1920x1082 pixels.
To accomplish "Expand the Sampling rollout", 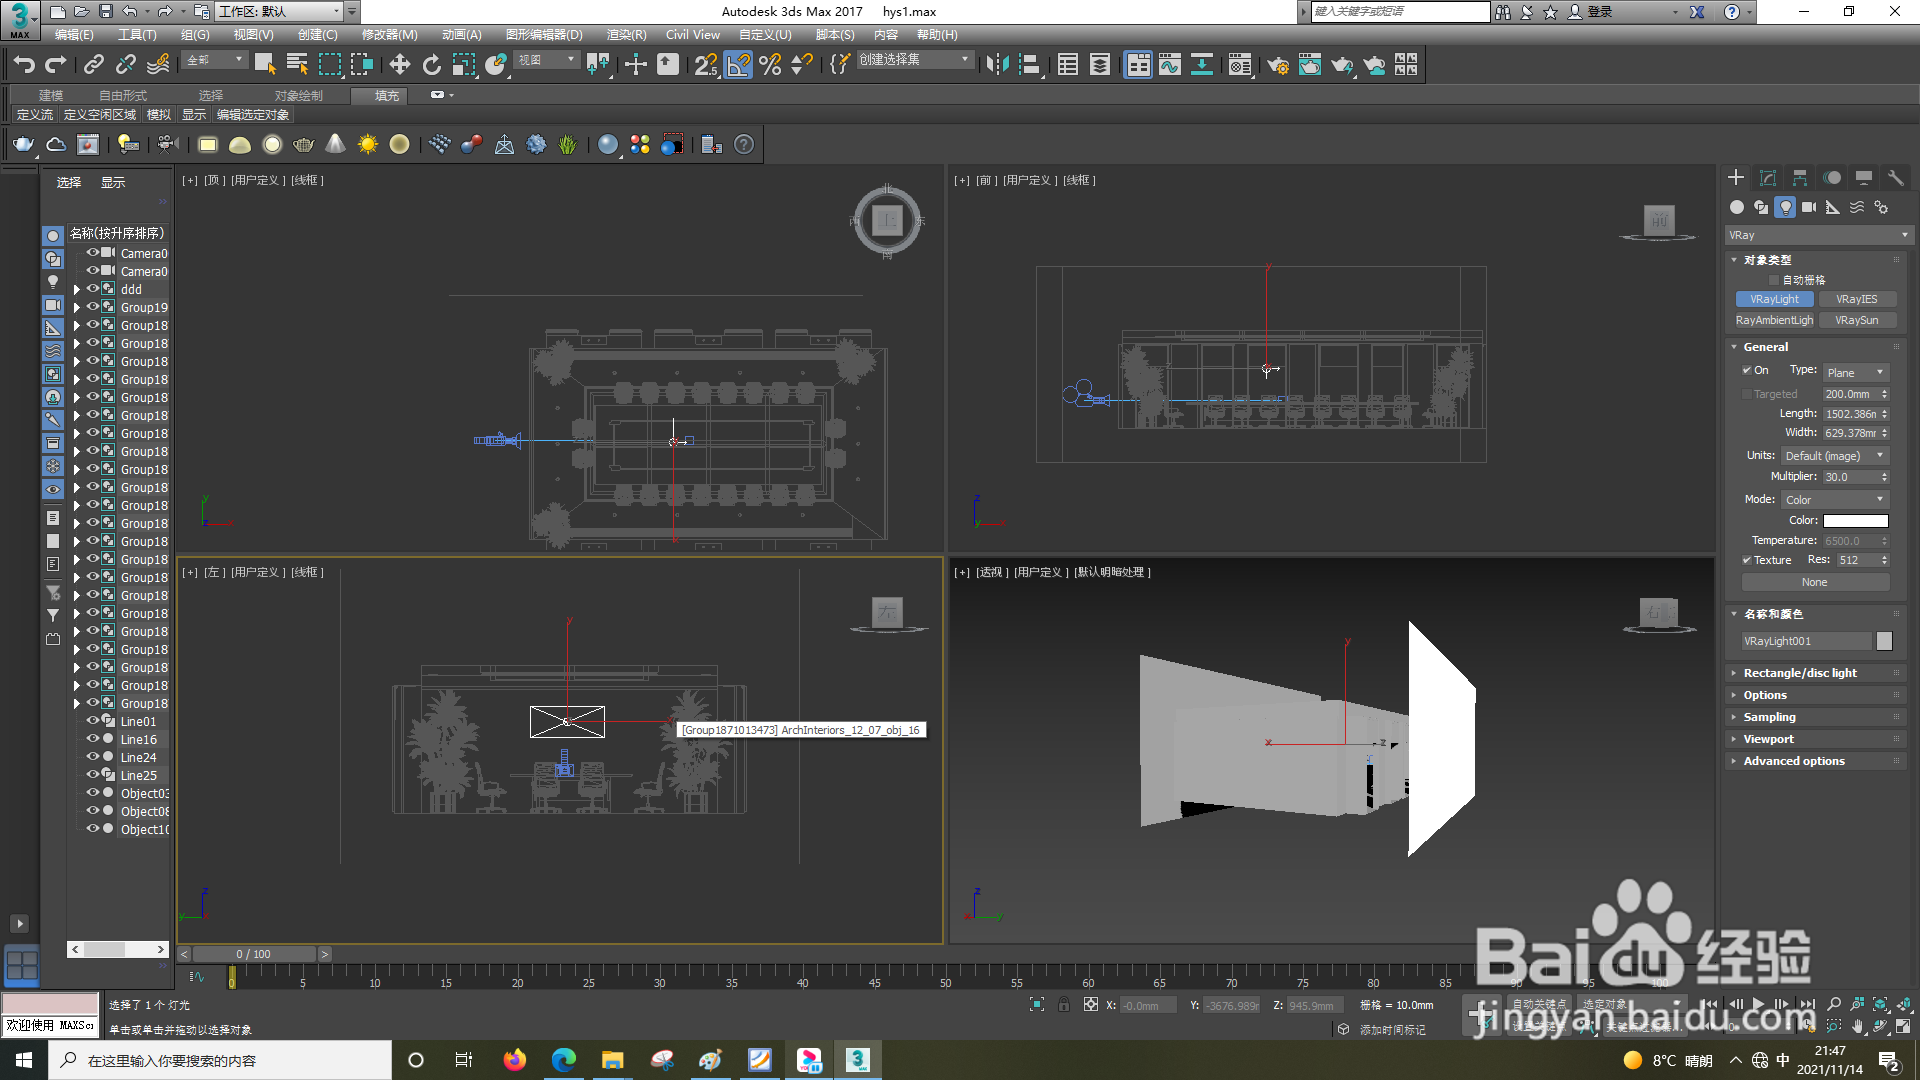I will [x=1769, y=717].
